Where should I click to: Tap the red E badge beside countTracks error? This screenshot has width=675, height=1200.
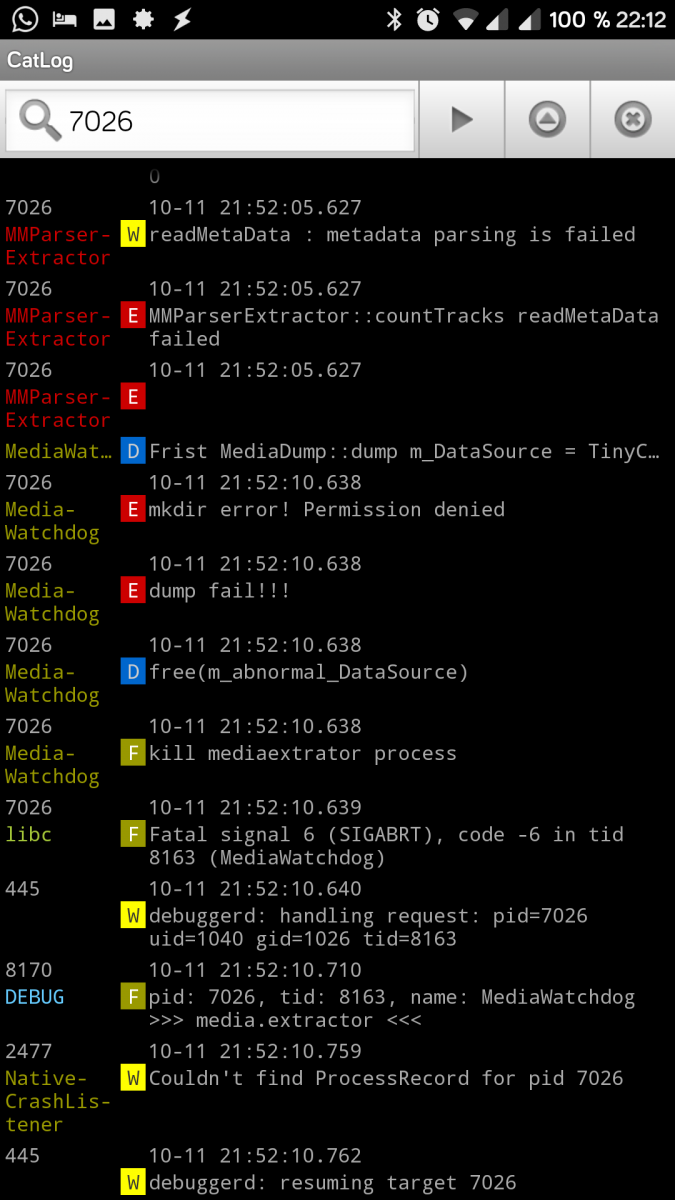point(133,316)
